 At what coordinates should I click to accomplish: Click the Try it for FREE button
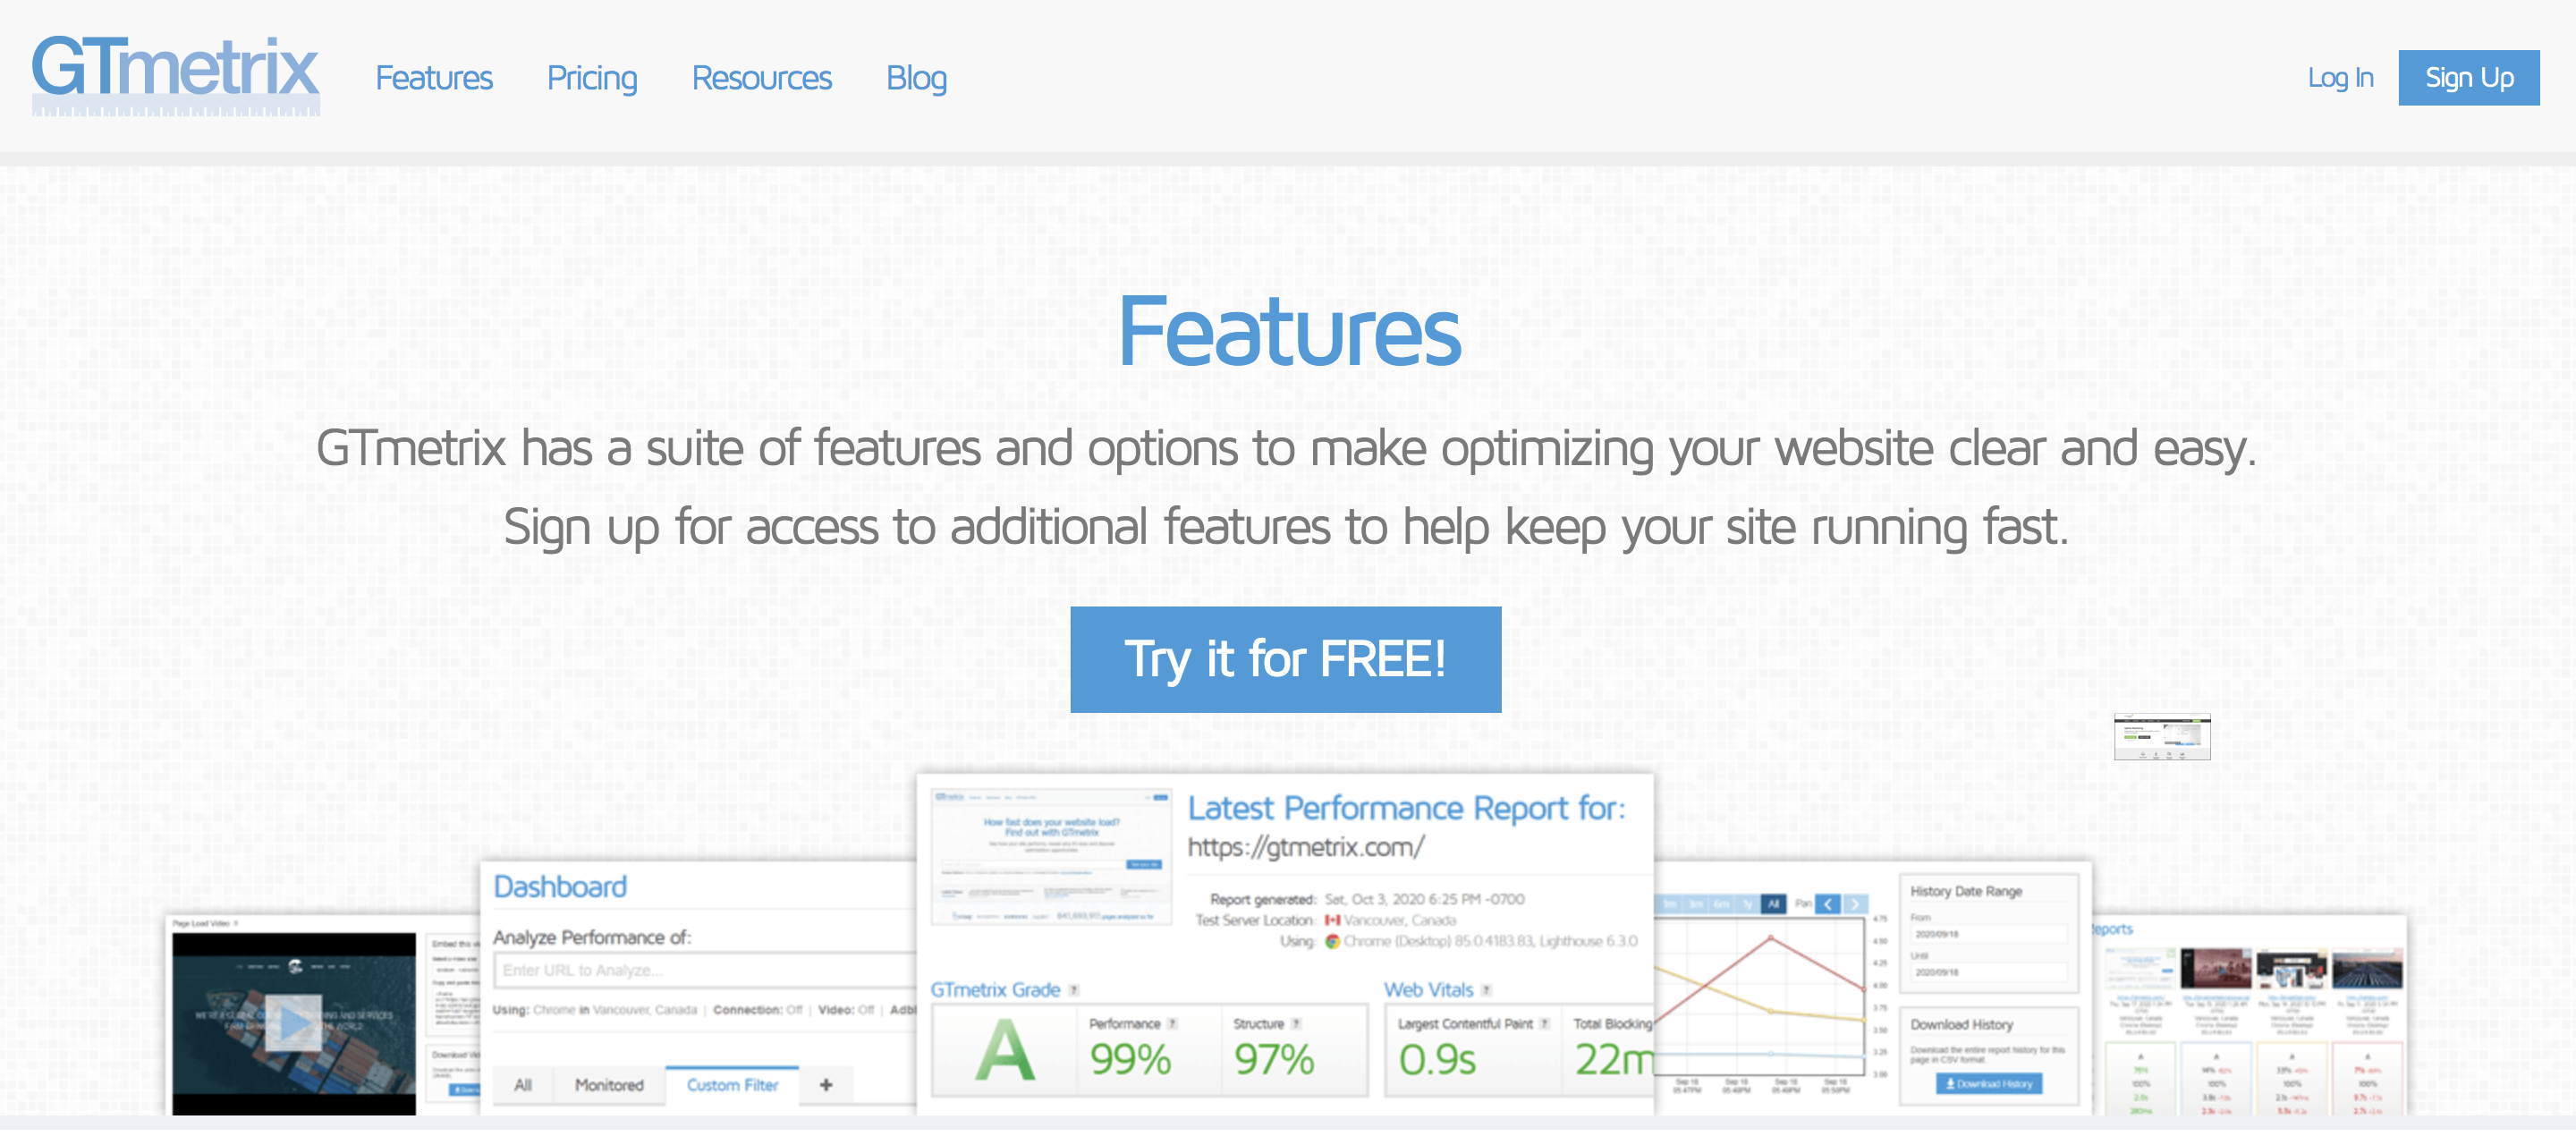tap(1286, 657)
